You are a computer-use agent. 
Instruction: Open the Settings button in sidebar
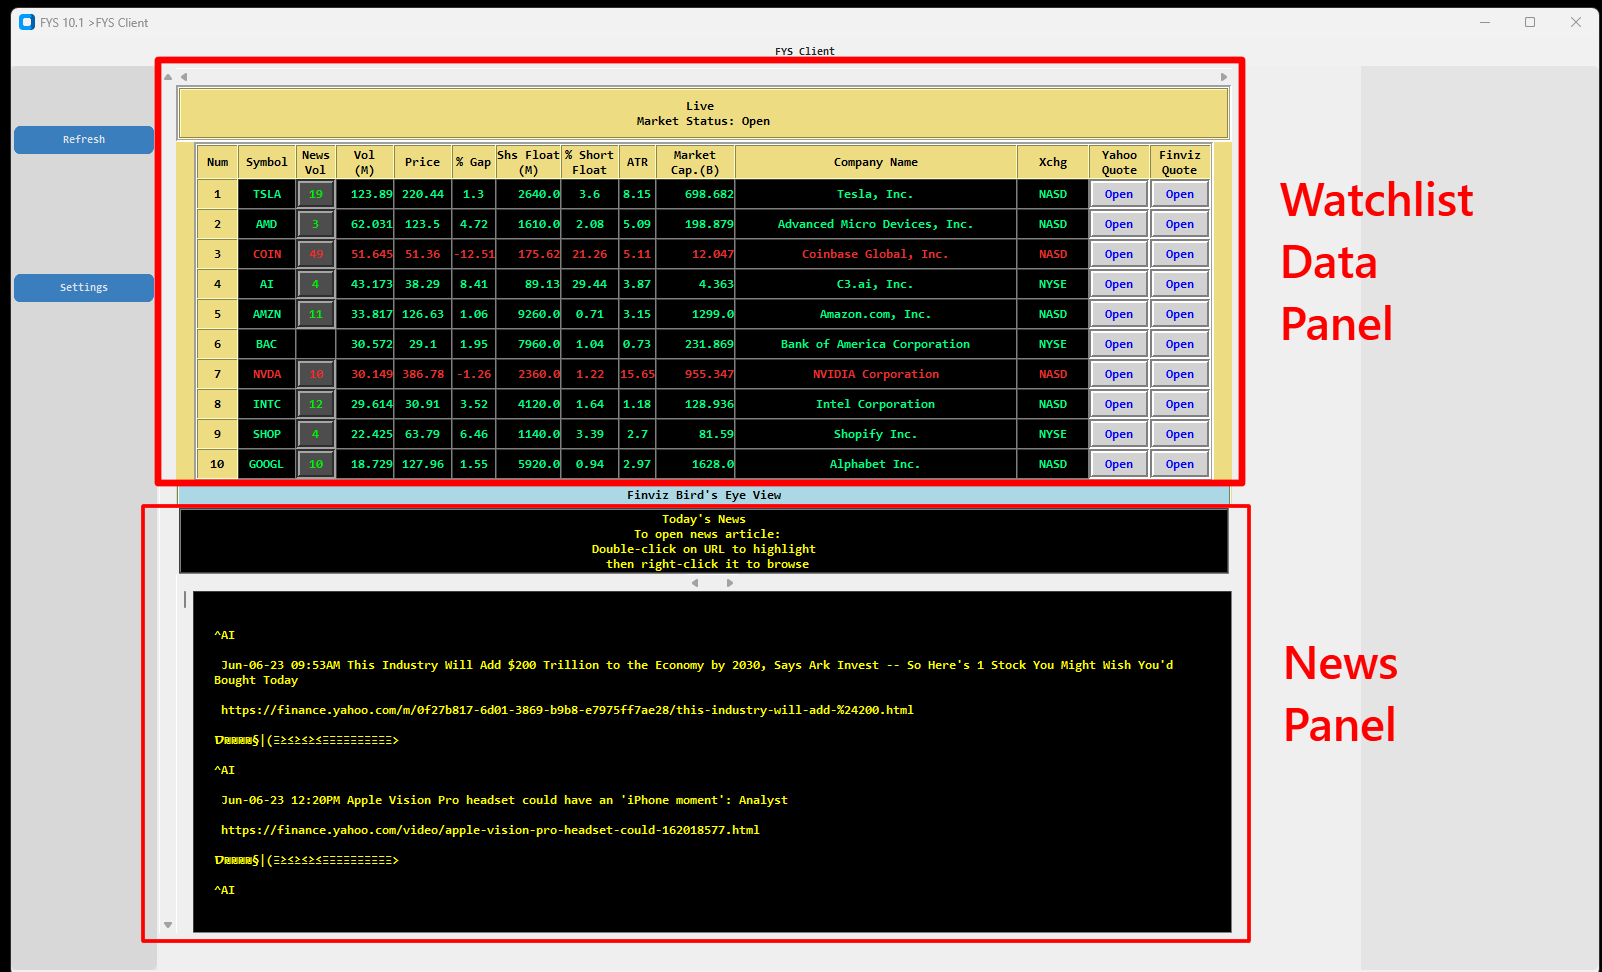click(84, 288)
